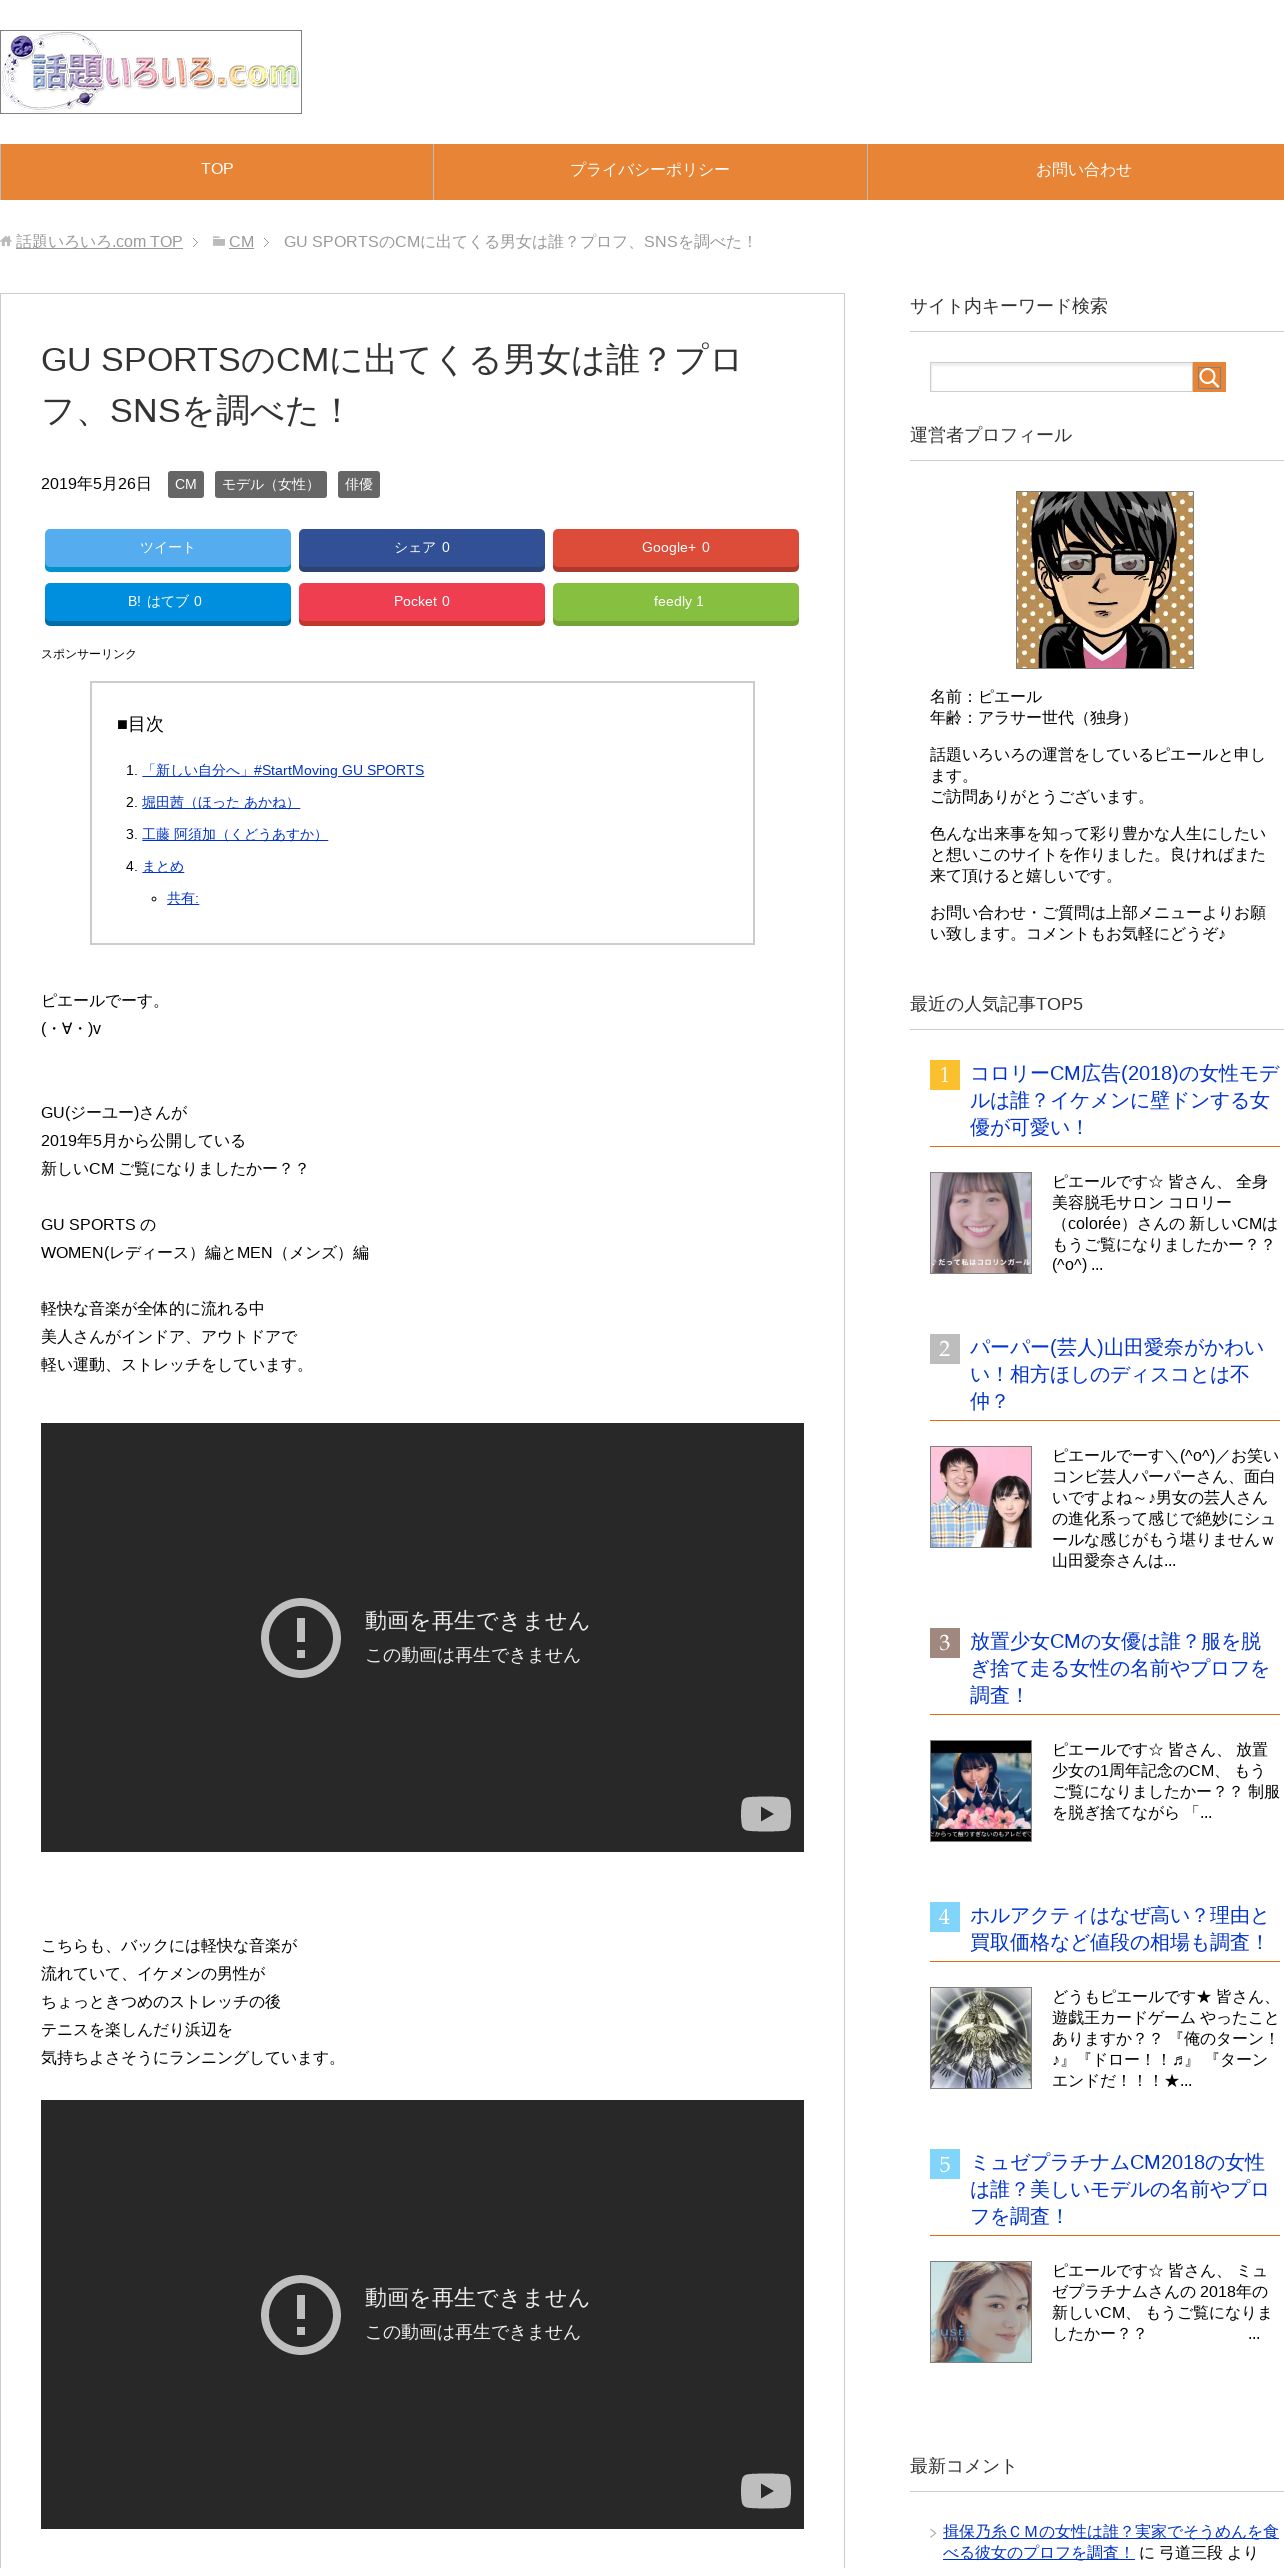
Task: Click the ホルアクティ card thumbnail
Action: 981,2038
